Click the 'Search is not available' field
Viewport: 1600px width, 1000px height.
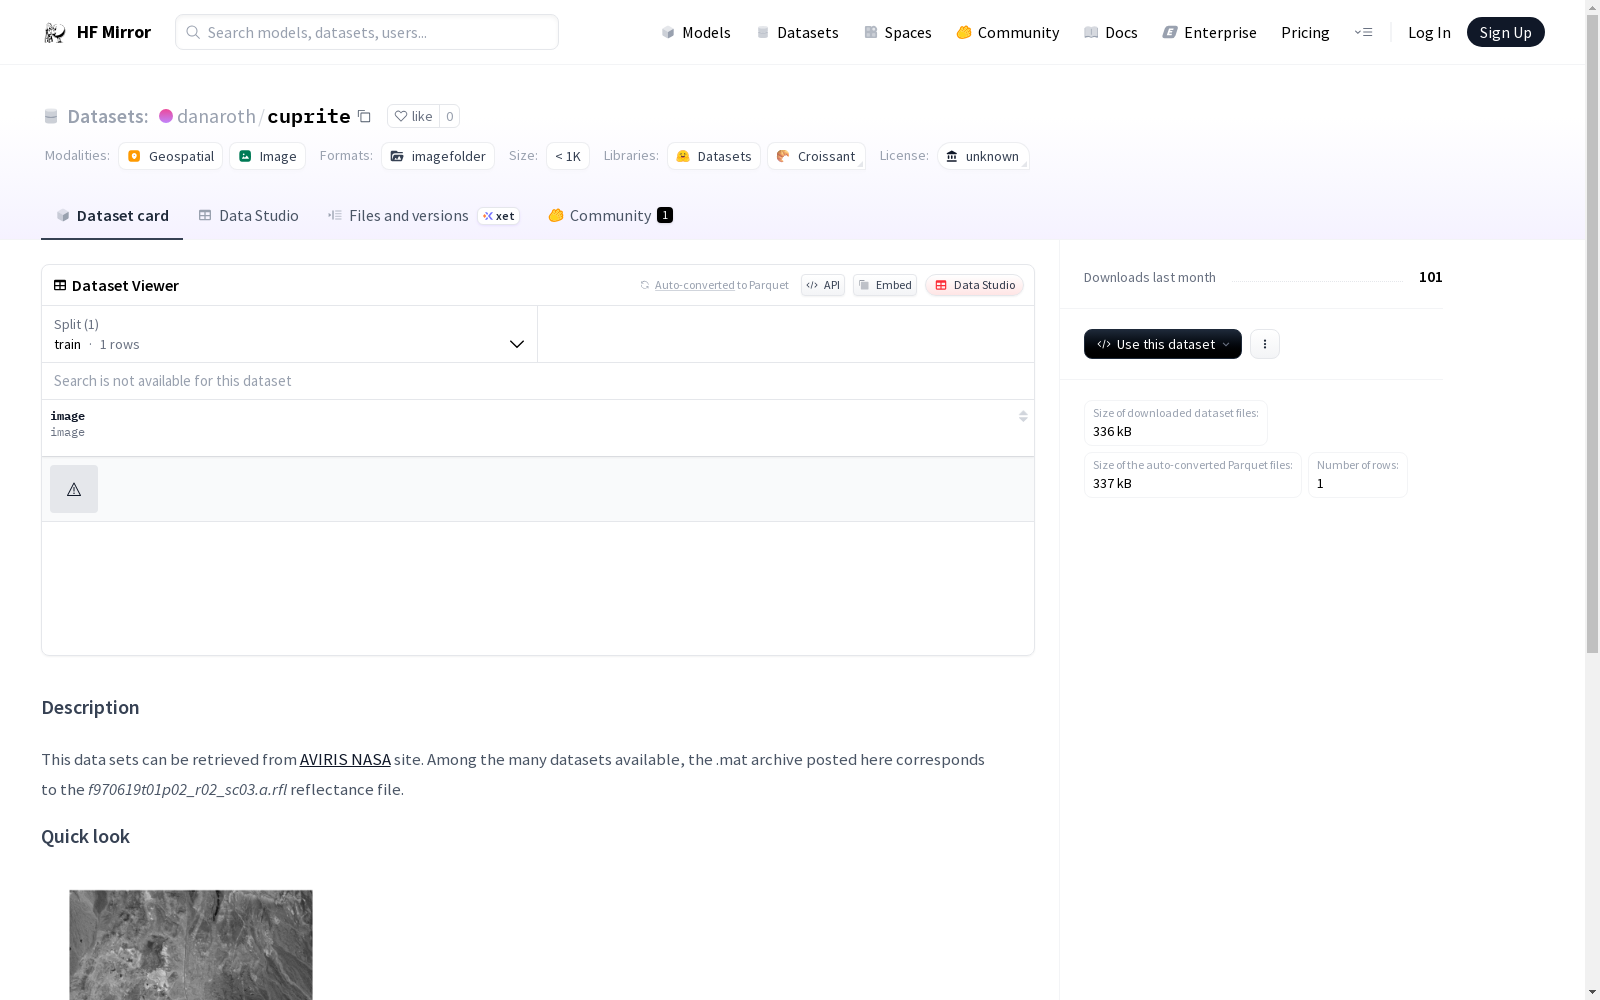click(x=538, y=381)
